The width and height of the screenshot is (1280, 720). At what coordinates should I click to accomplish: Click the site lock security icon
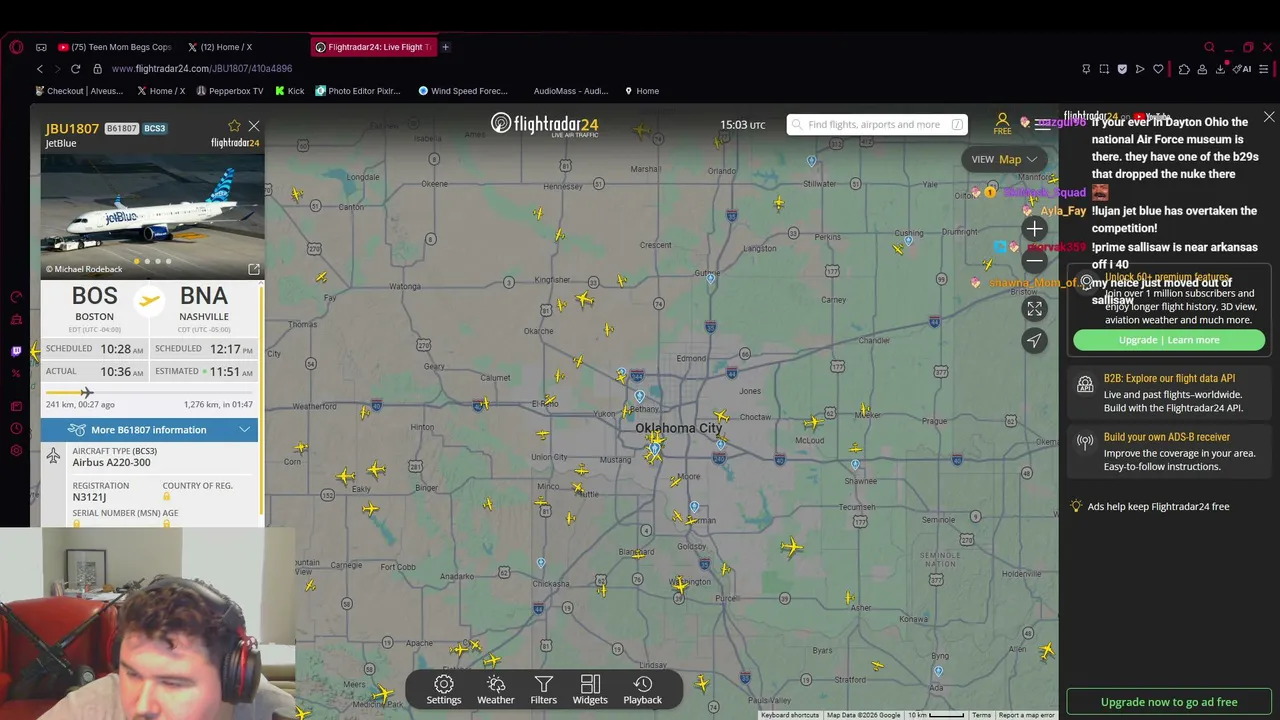pyautogui.click(x=97, y=69)
